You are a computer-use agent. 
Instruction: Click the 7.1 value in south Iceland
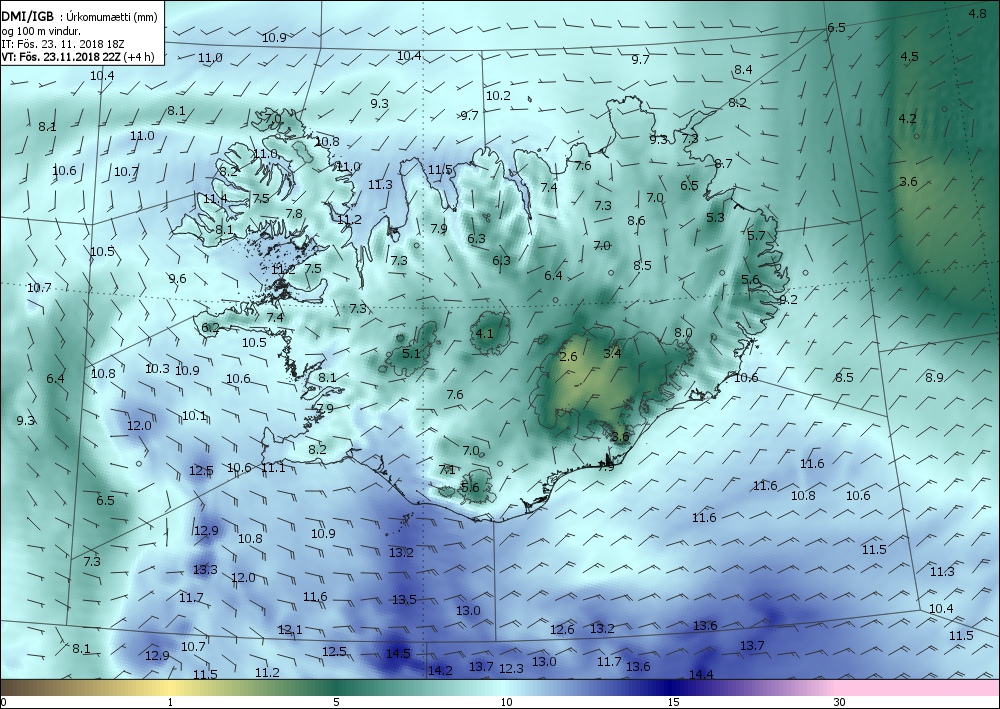[x=447, y=470]
